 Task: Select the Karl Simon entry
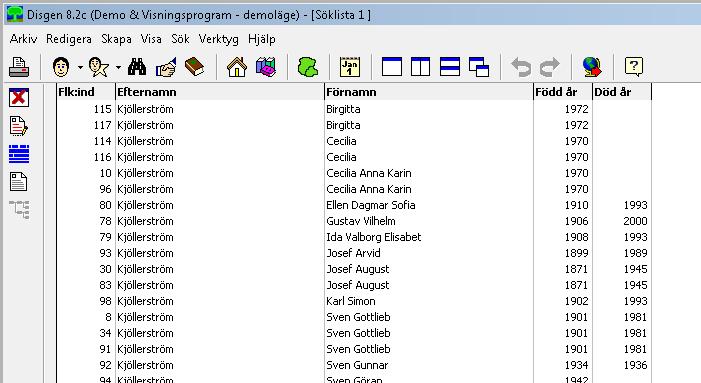pos(351,301)
